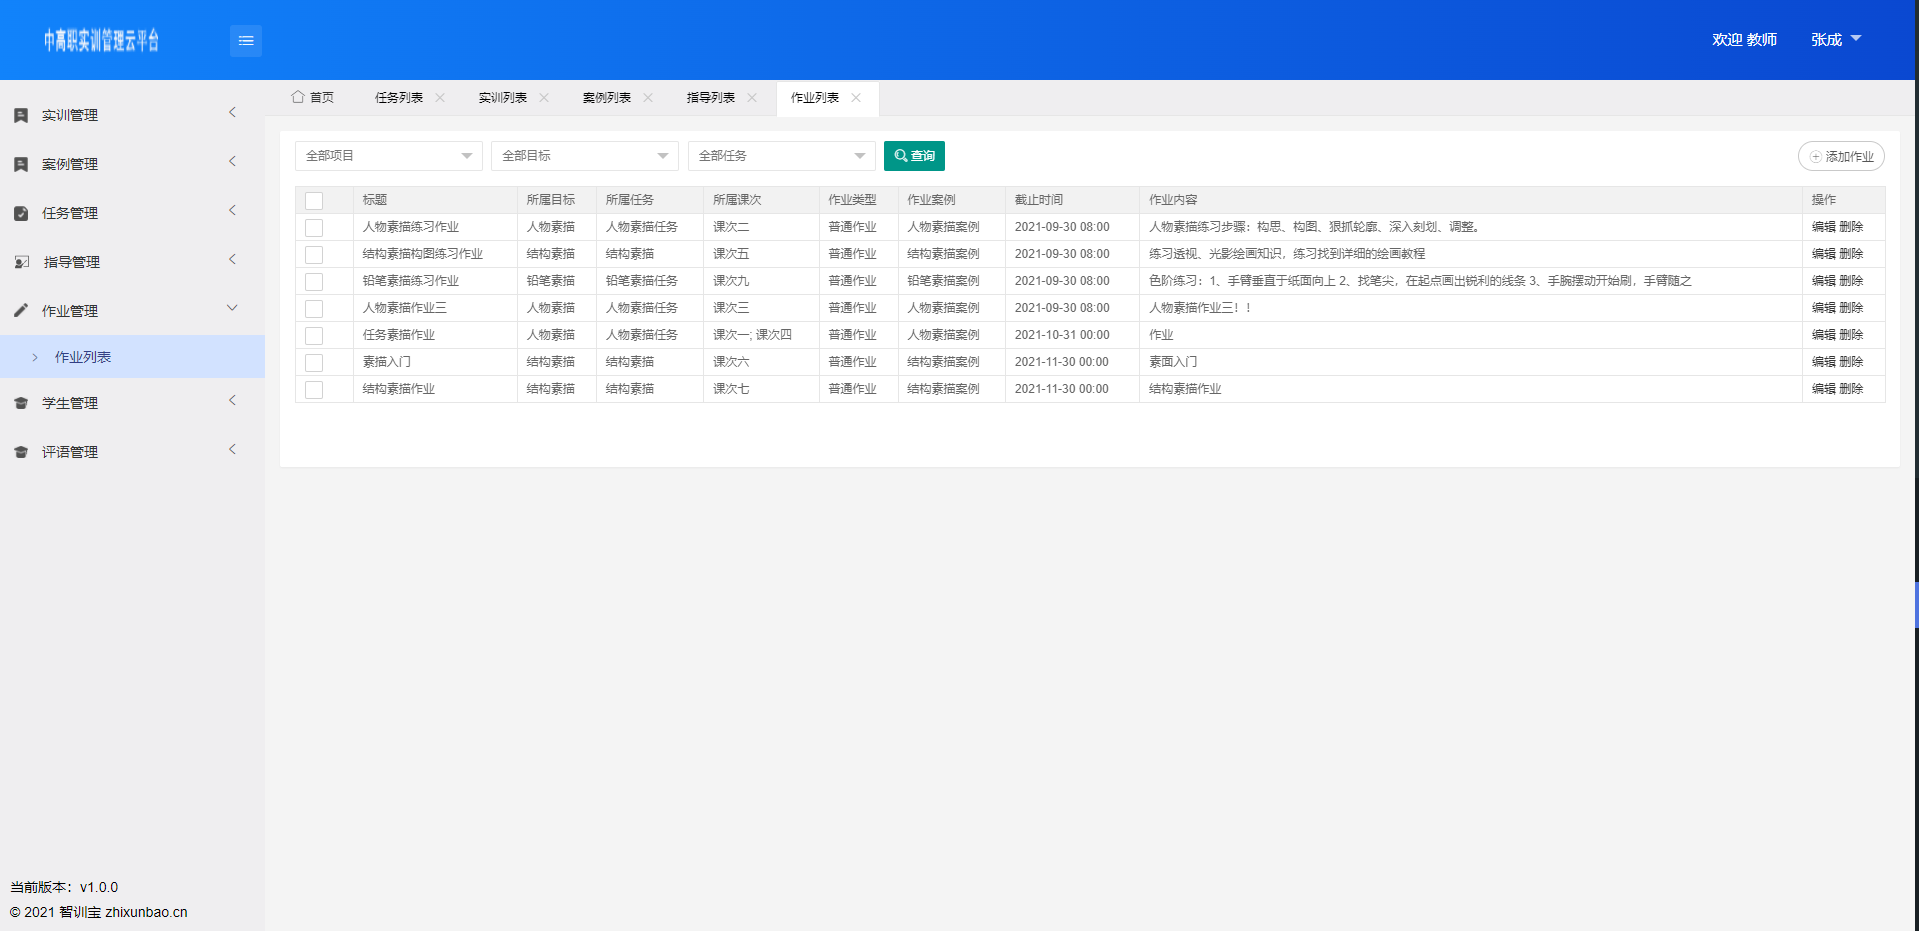This screenshot has width=1919, height=931.
Task: Expand the 张成 user dropdown menu
Action: tap(1835, 40)
